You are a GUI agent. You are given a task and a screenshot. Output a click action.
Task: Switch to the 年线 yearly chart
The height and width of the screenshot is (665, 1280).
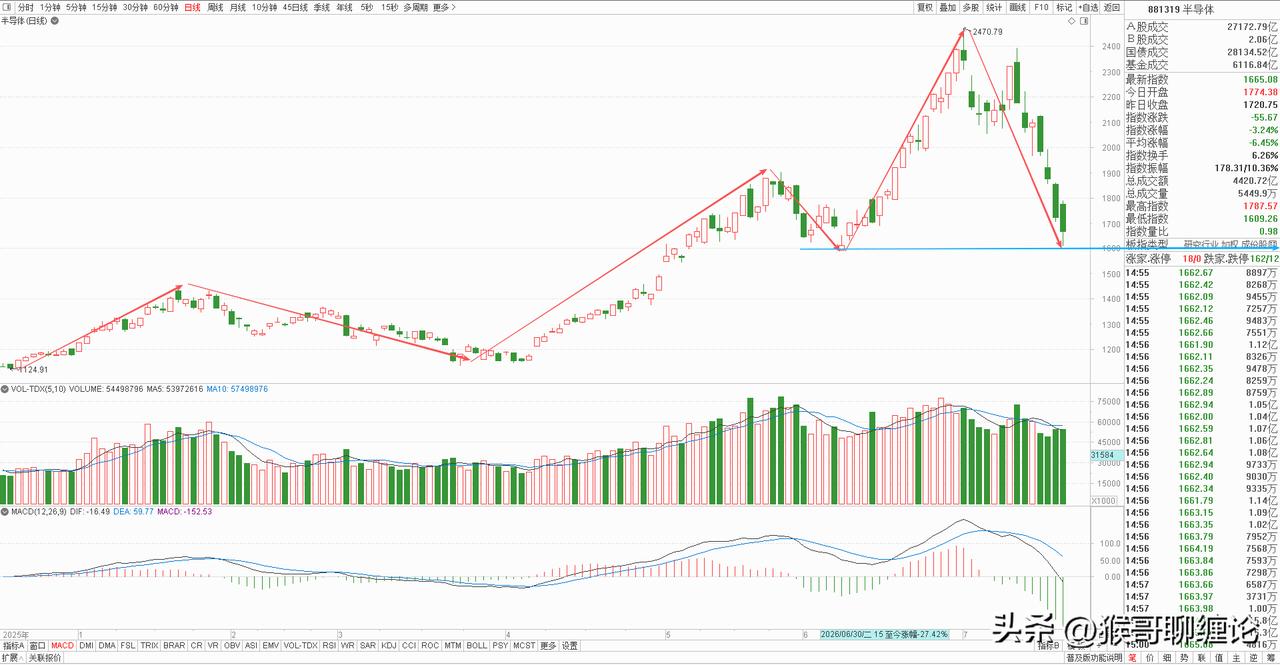pyautogui.click(x=344, y=7)
